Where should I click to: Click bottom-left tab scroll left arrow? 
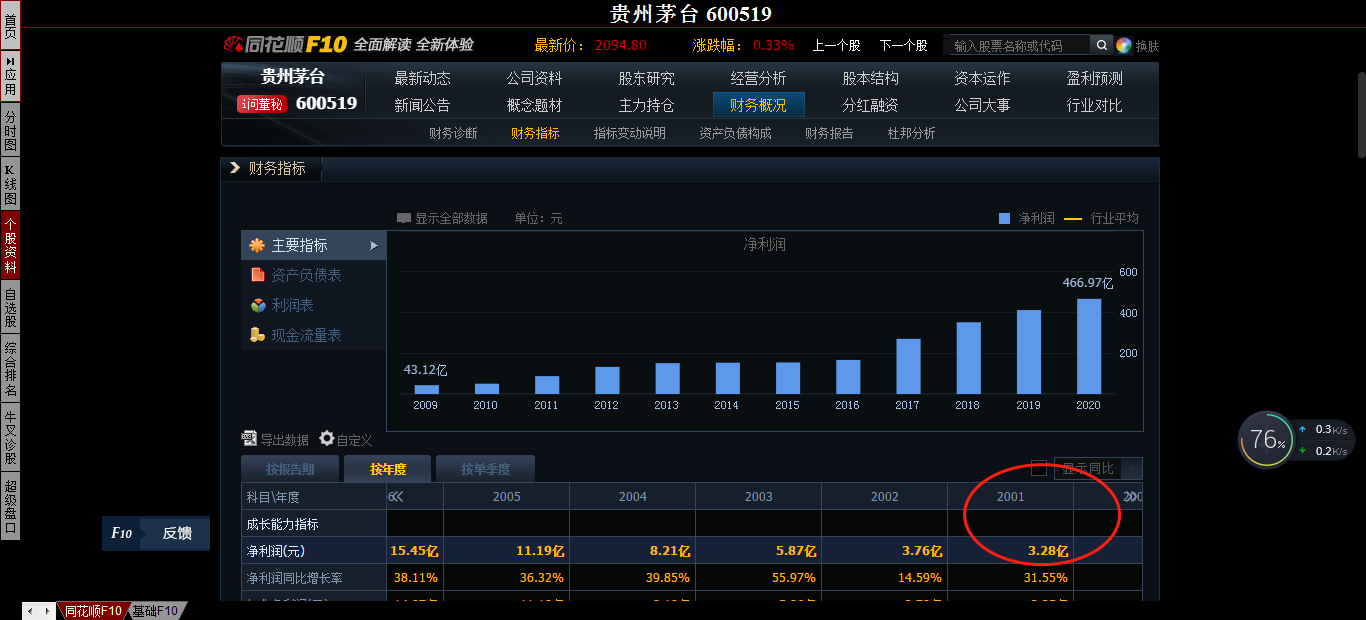point(30,611)
